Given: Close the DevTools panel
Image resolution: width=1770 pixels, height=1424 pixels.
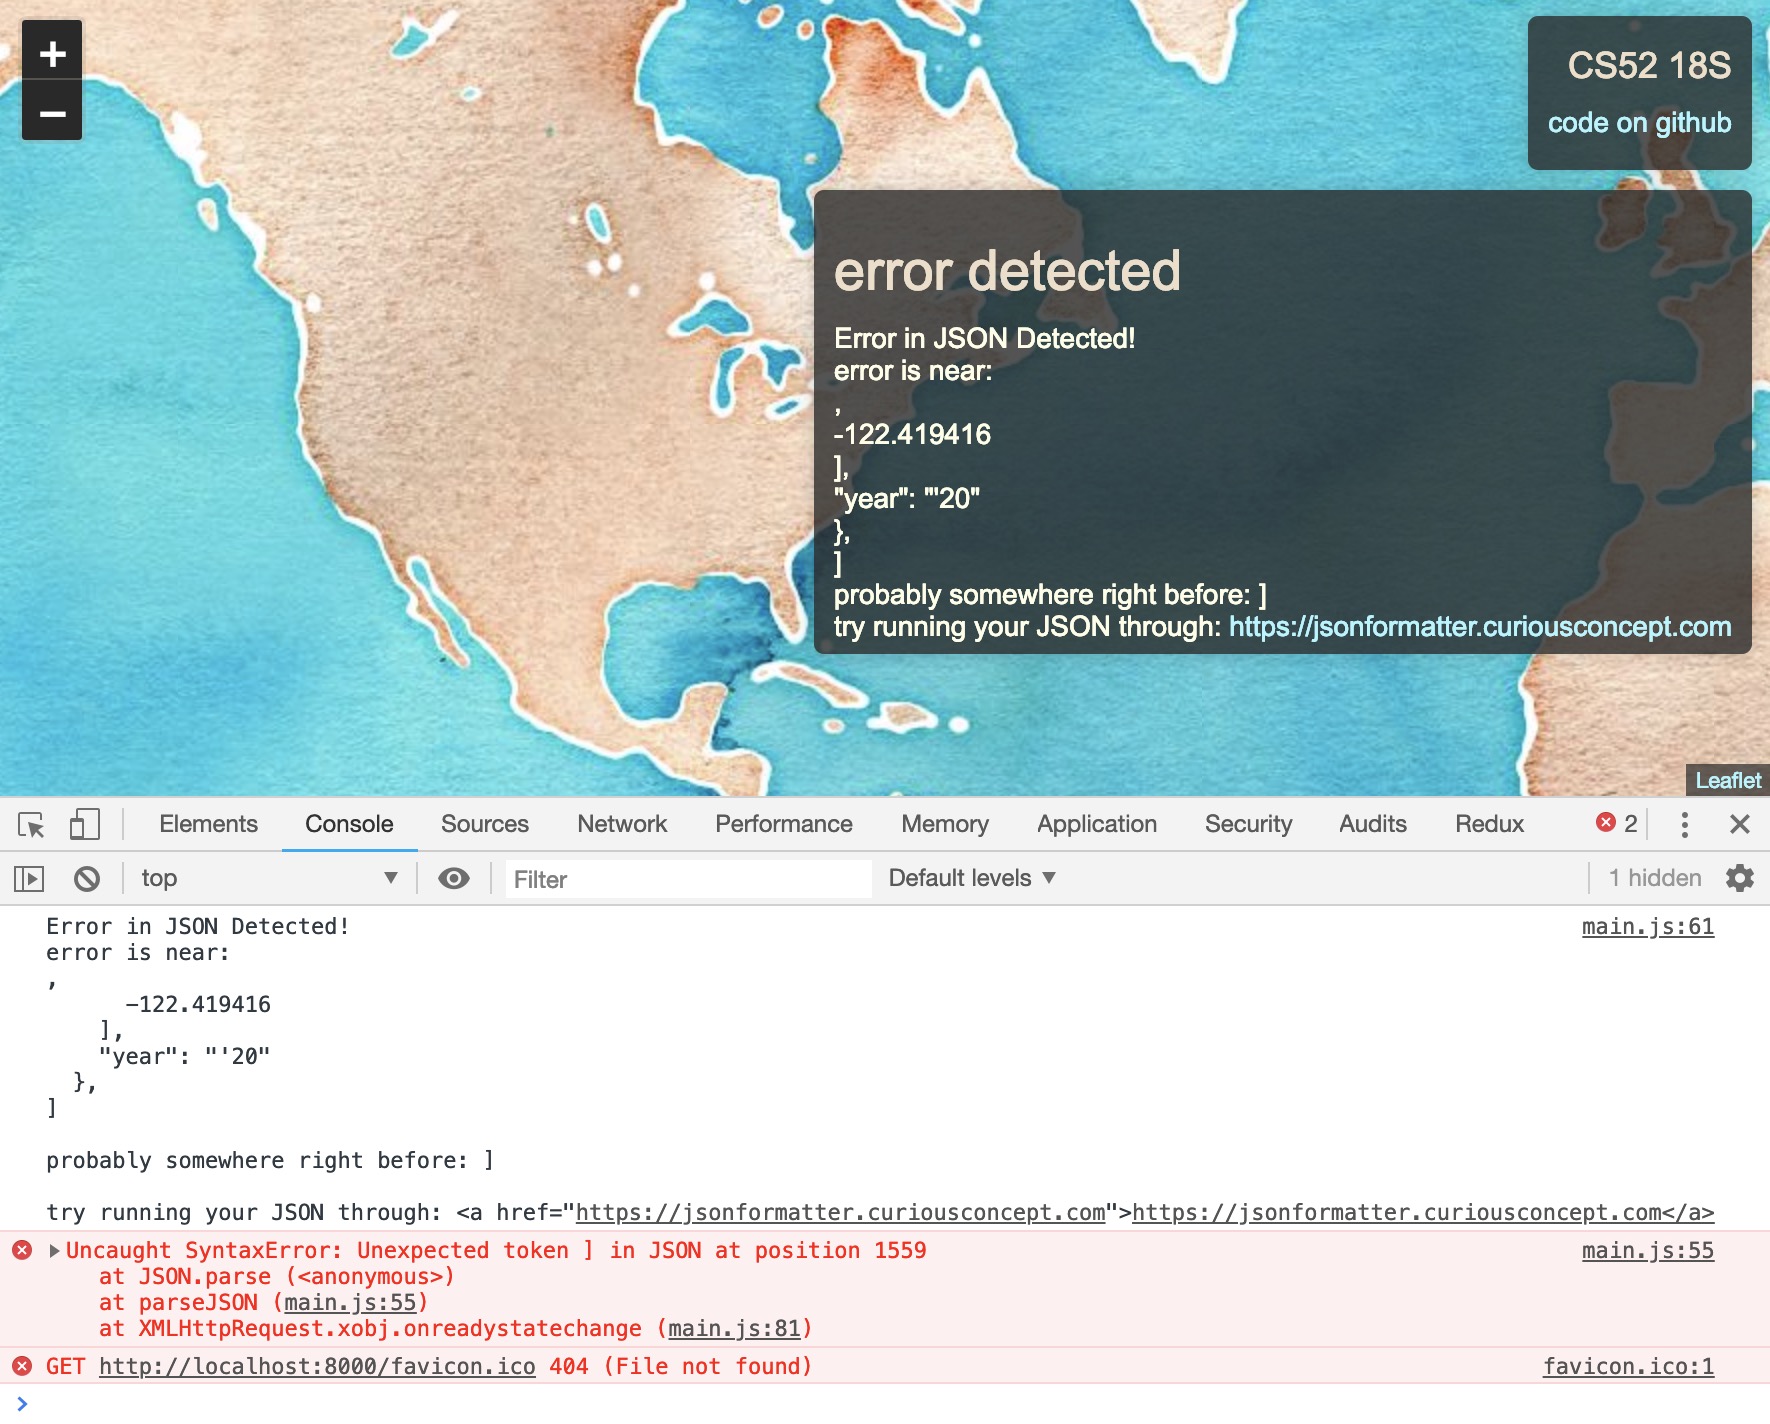Looking at the screenshot, I should (1740, 824).
